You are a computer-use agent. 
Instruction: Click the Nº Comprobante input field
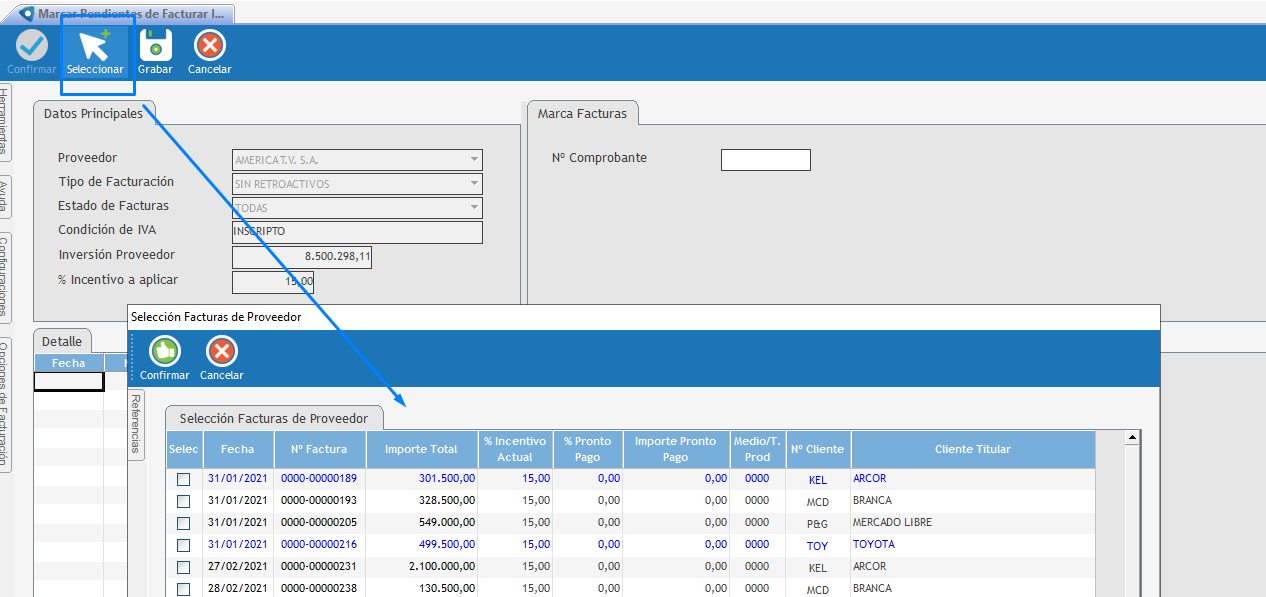(x=765, y=160)
